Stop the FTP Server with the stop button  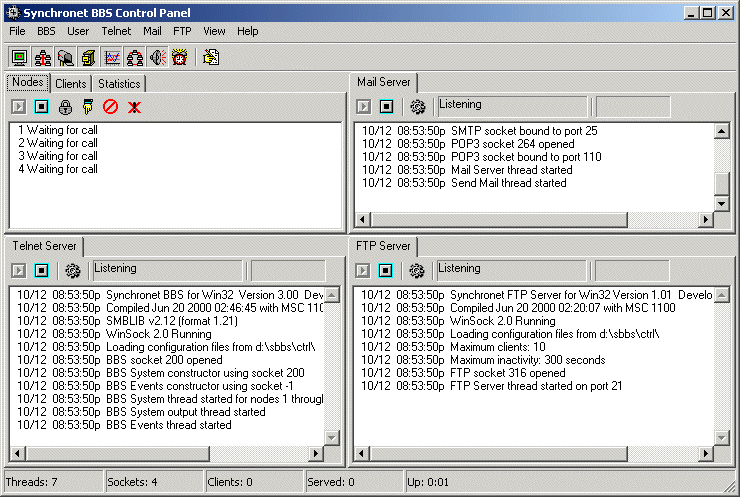click(x=386, y=271)
